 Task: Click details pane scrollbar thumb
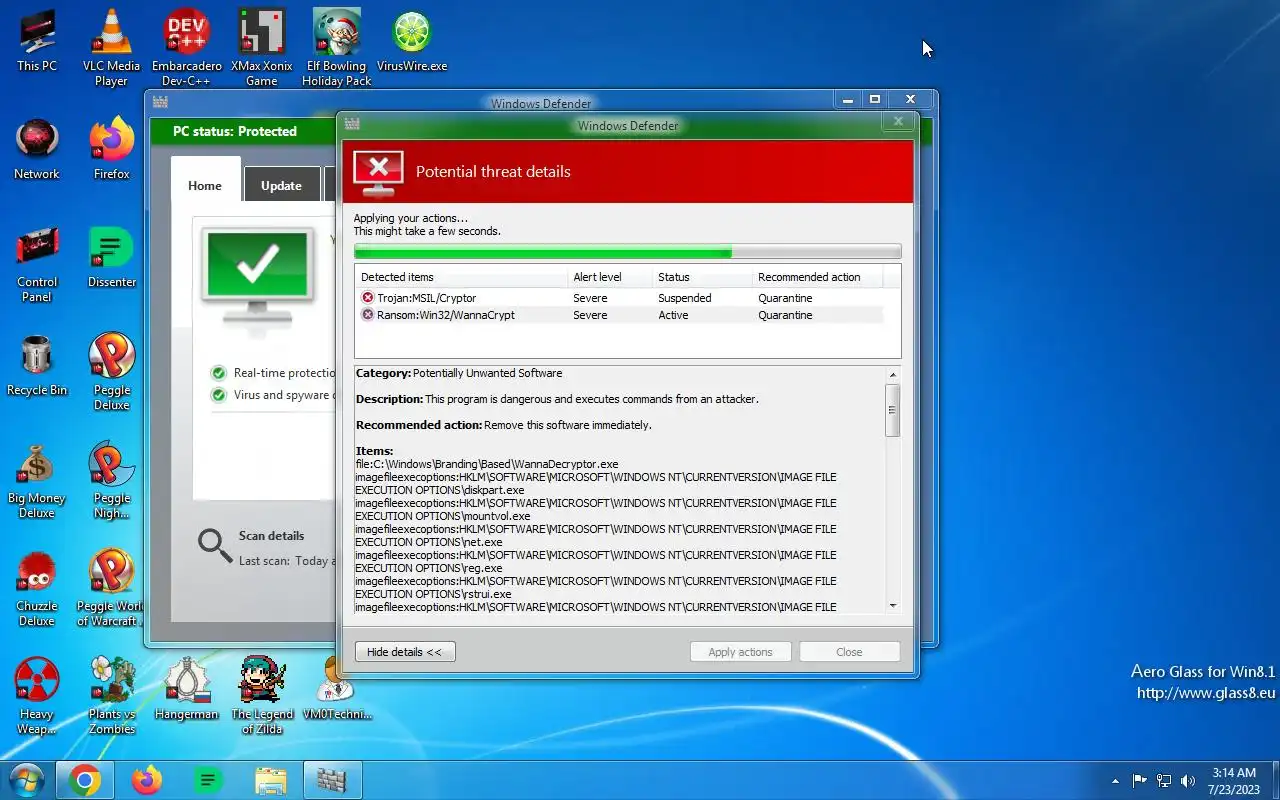(x=893, y=409)
